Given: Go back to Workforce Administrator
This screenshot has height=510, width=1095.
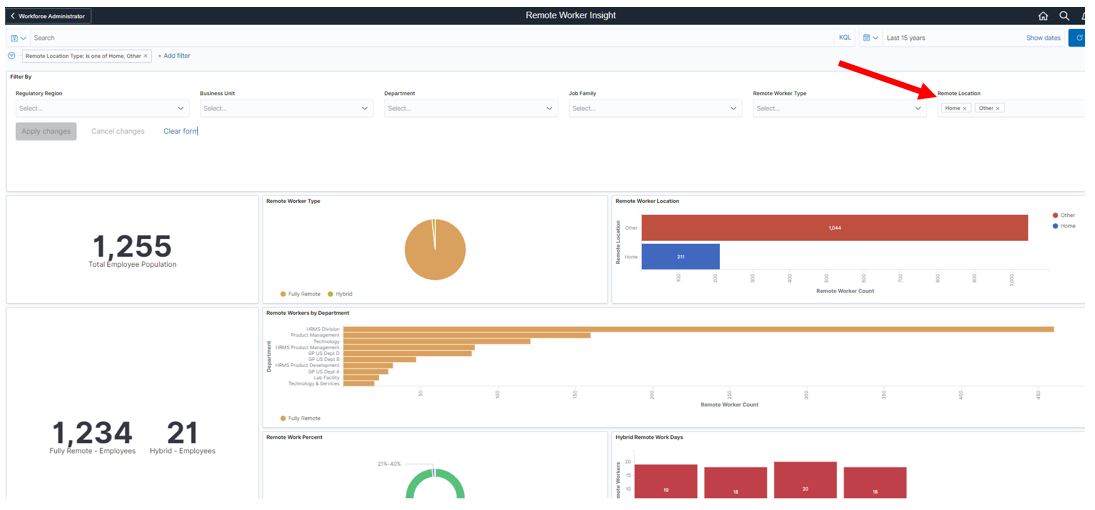Looking at the screenshot, I should [x=49, y=16].
